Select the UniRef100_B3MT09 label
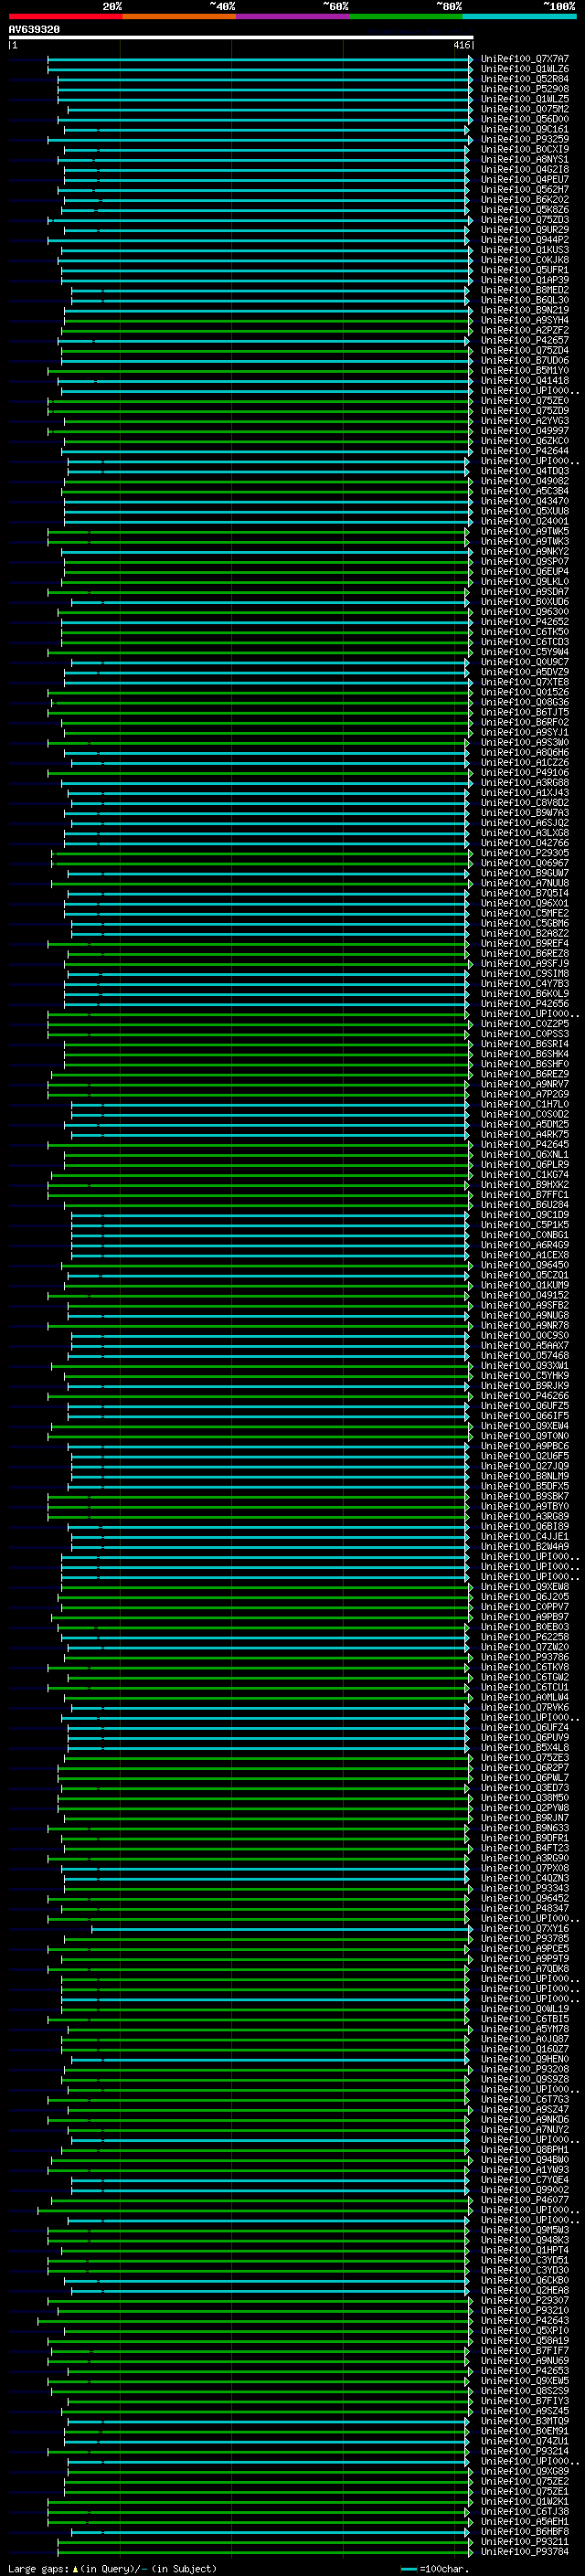 (x=525, y=2421)
